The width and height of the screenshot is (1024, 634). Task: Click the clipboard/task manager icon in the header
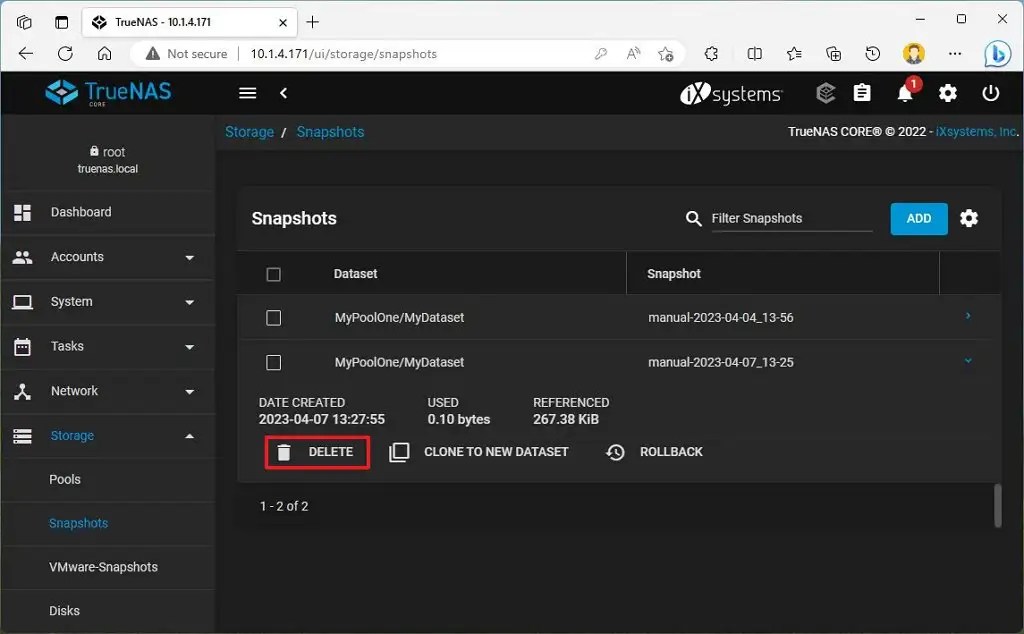pos(862,93)
